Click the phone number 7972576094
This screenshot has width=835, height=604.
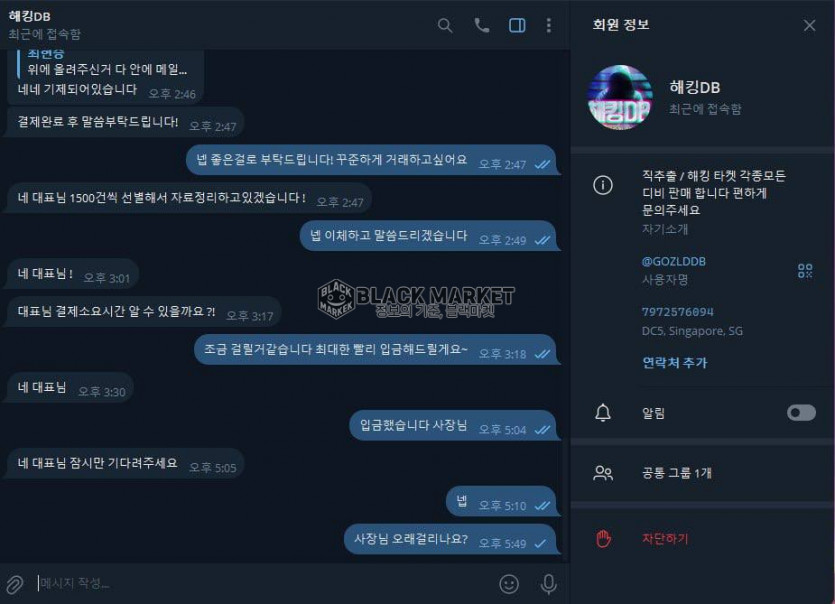point(677,312)
